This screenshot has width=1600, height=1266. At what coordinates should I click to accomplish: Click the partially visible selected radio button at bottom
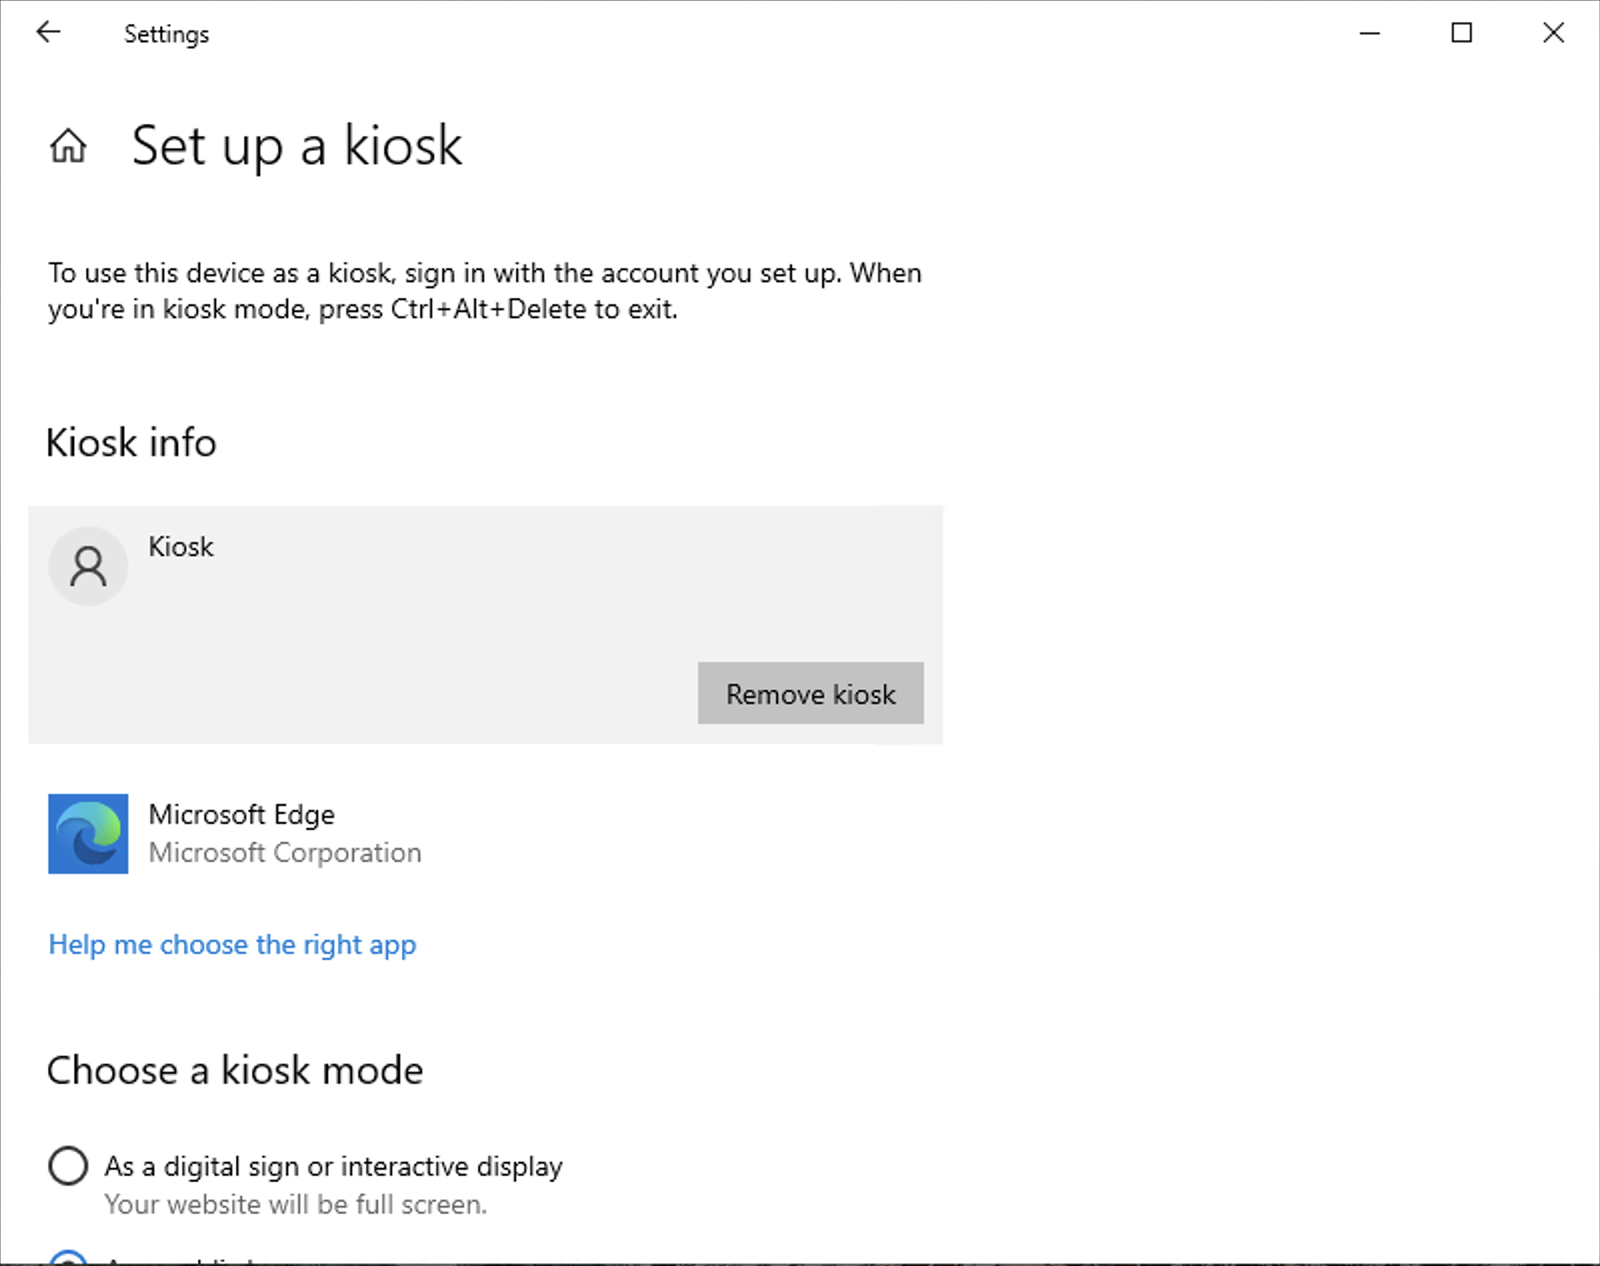pos(68,1258)
